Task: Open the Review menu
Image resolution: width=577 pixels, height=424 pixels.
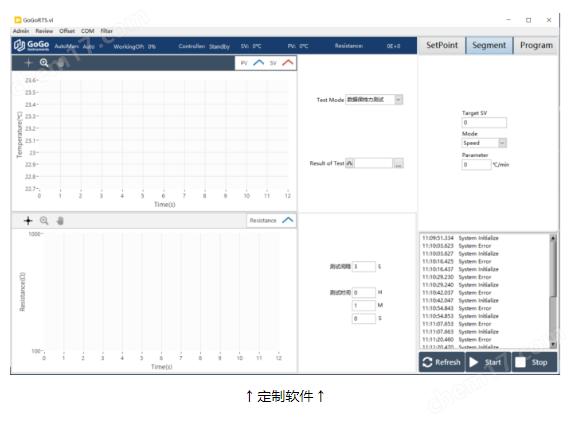Action: click(44, 31)
